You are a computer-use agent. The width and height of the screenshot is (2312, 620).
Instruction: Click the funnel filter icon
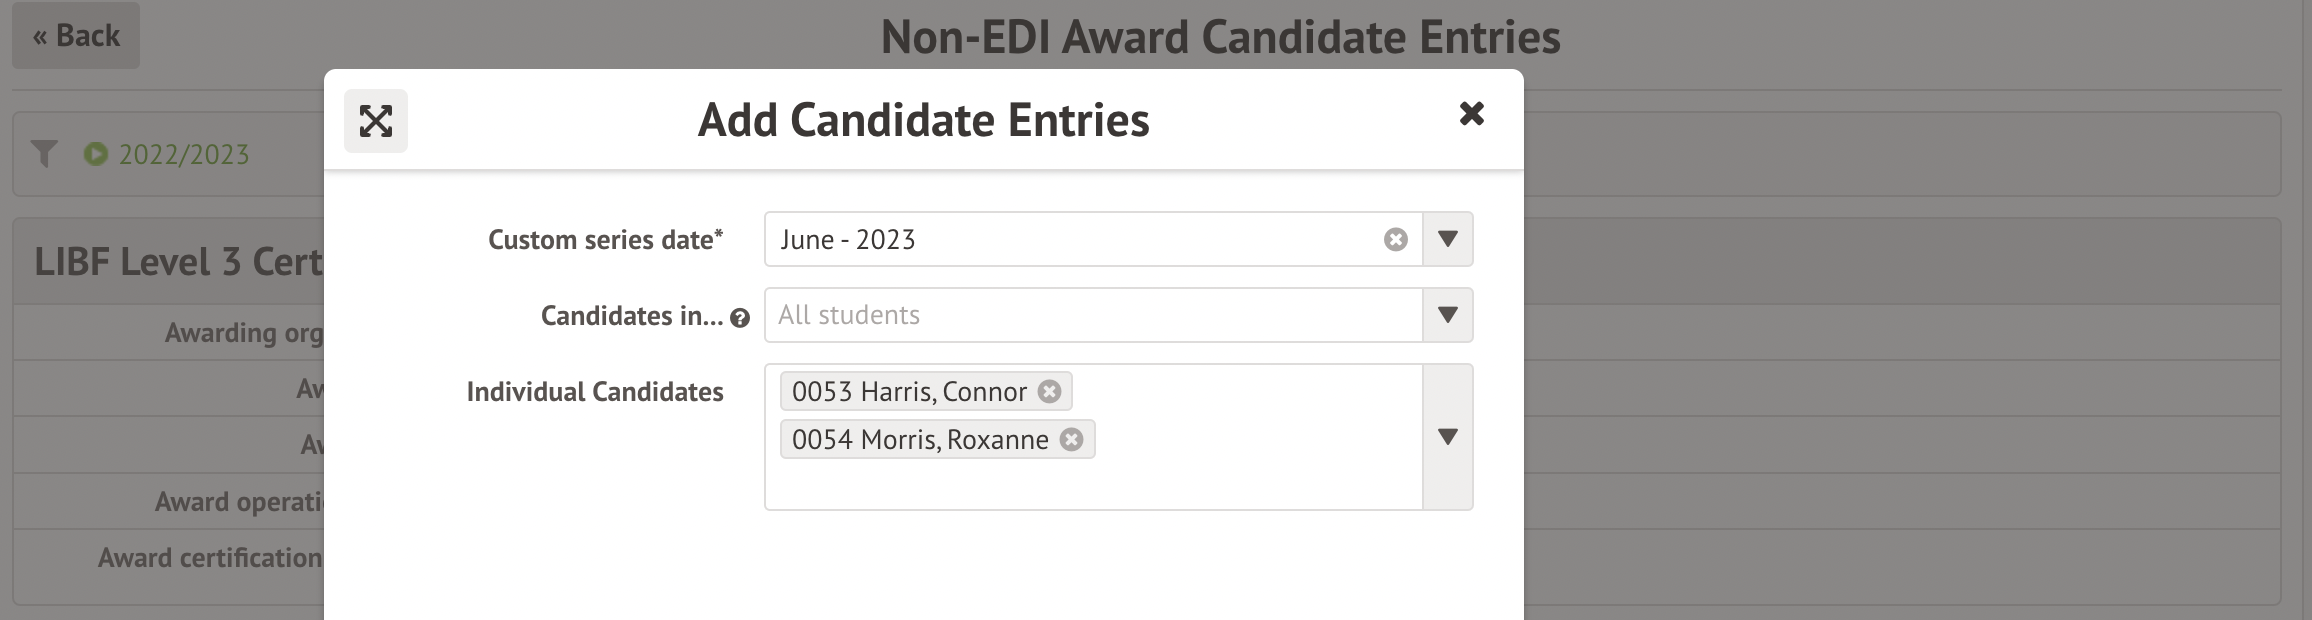pos(44,154)
